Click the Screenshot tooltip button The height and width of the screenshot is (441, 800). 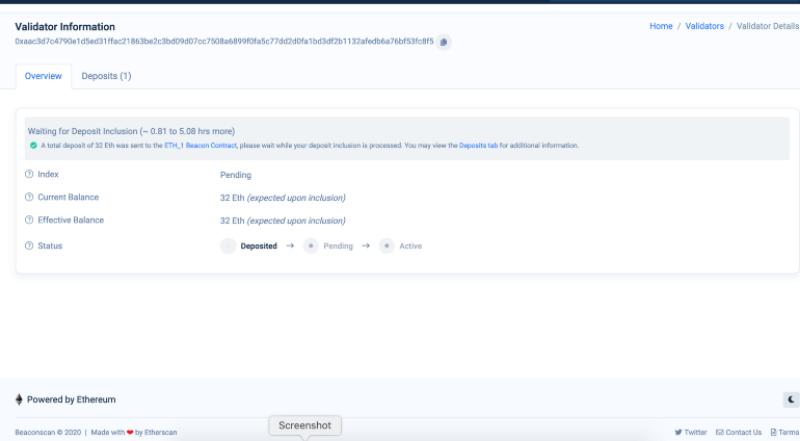coord(304,426)
